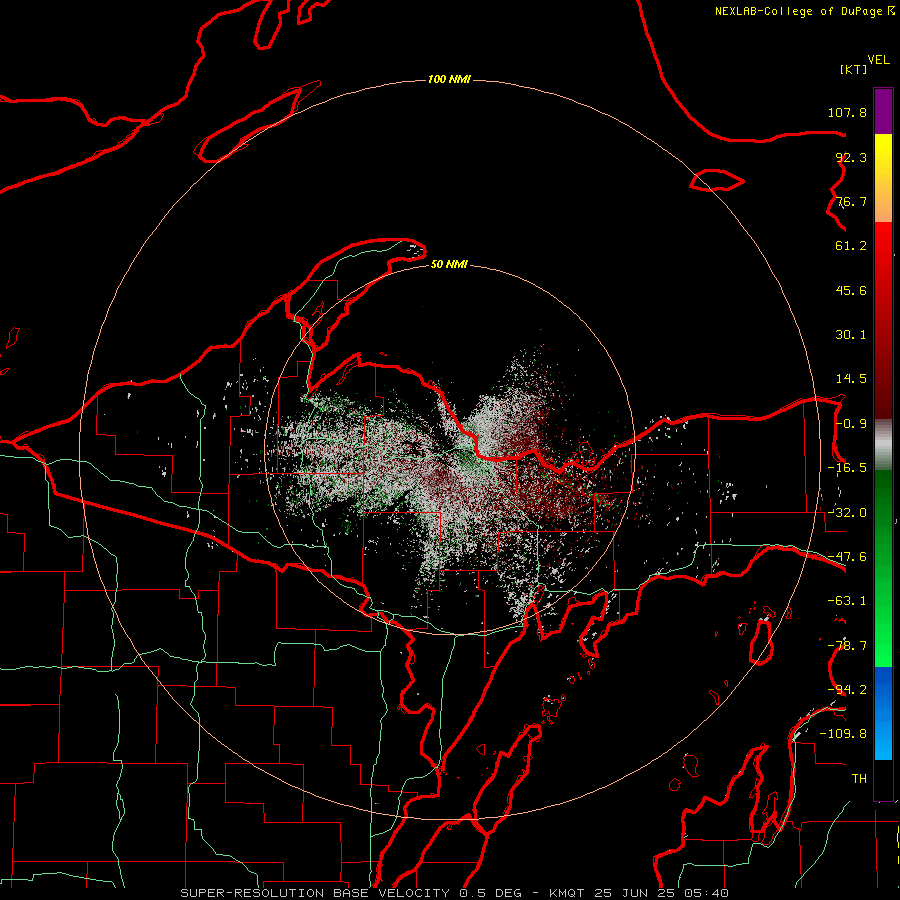Click the TH threshold label in legend
Image resolution: width=900 pixels, height=900 pixels.
859,779
